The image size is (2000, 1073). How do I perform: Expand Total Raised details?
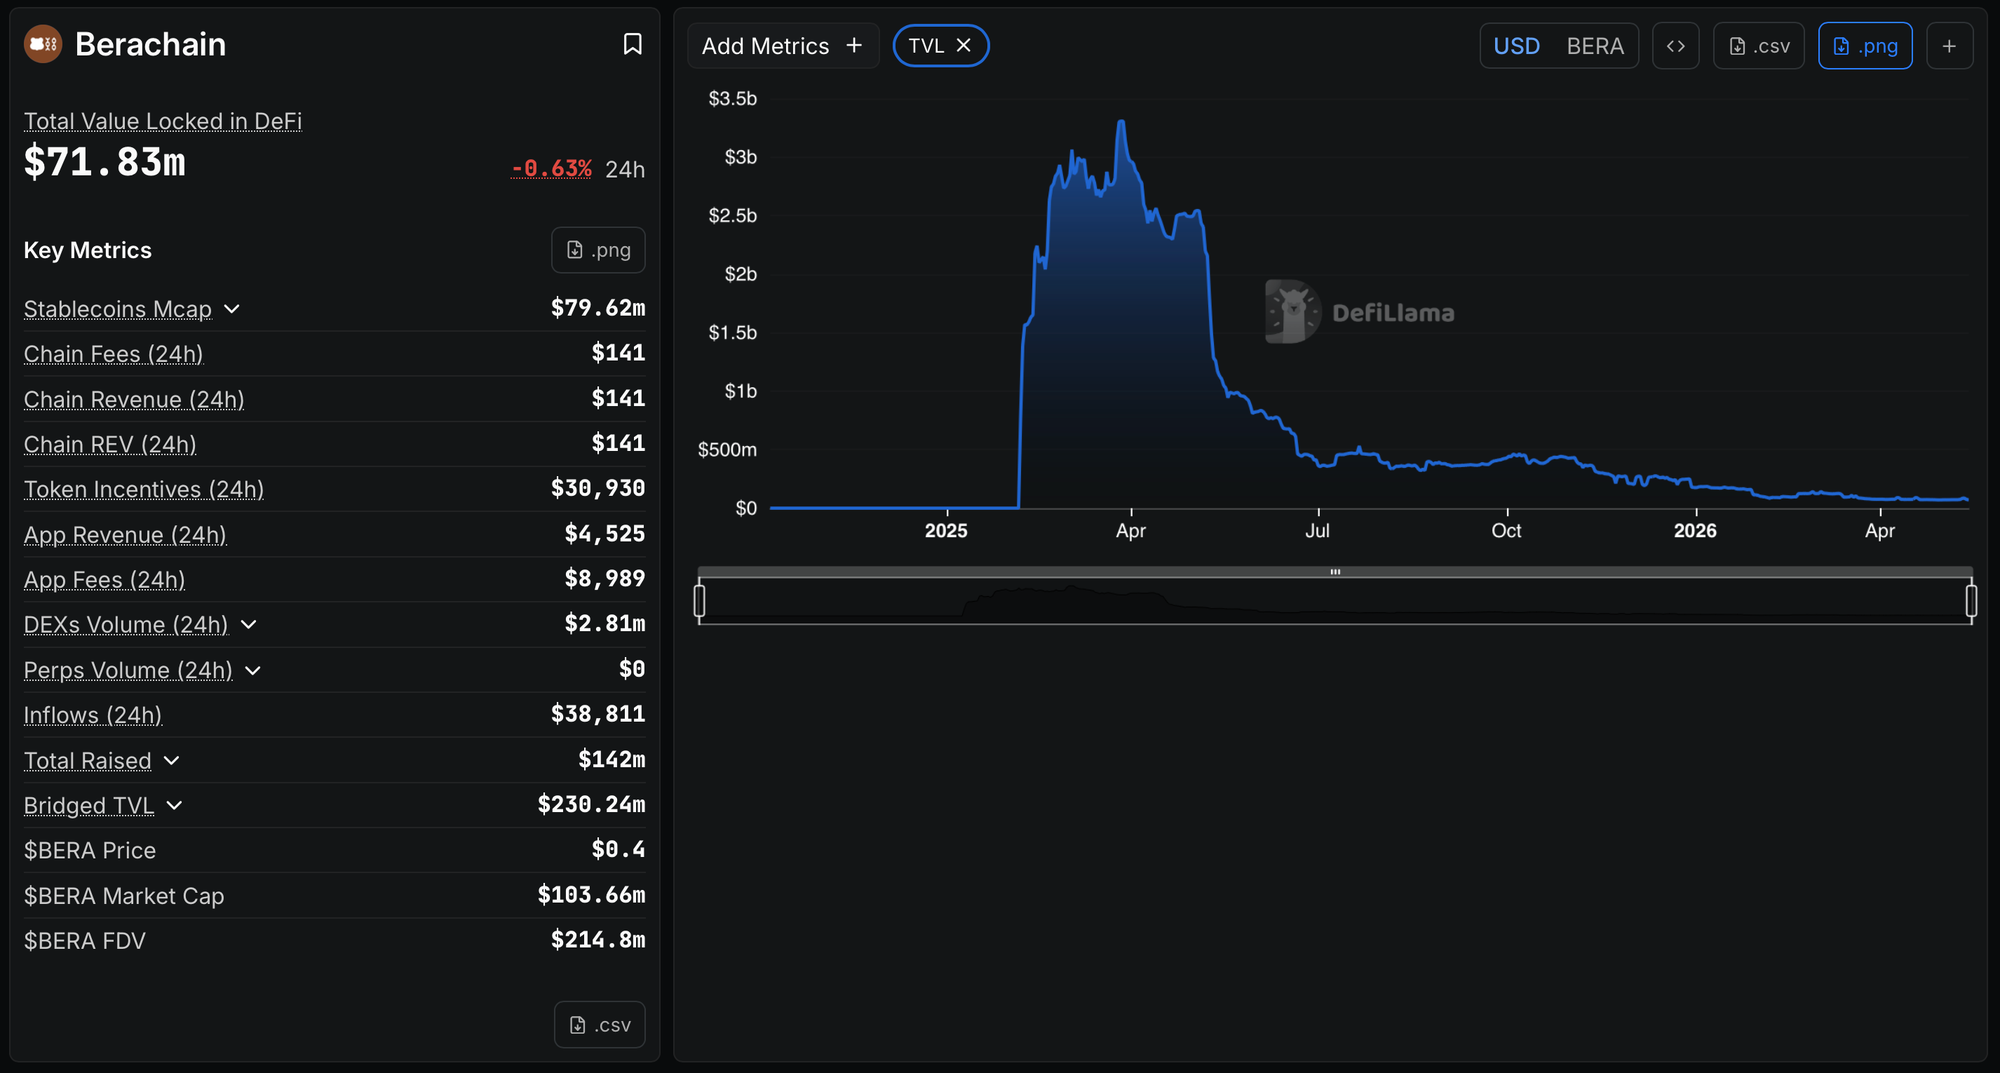(172, 761)
